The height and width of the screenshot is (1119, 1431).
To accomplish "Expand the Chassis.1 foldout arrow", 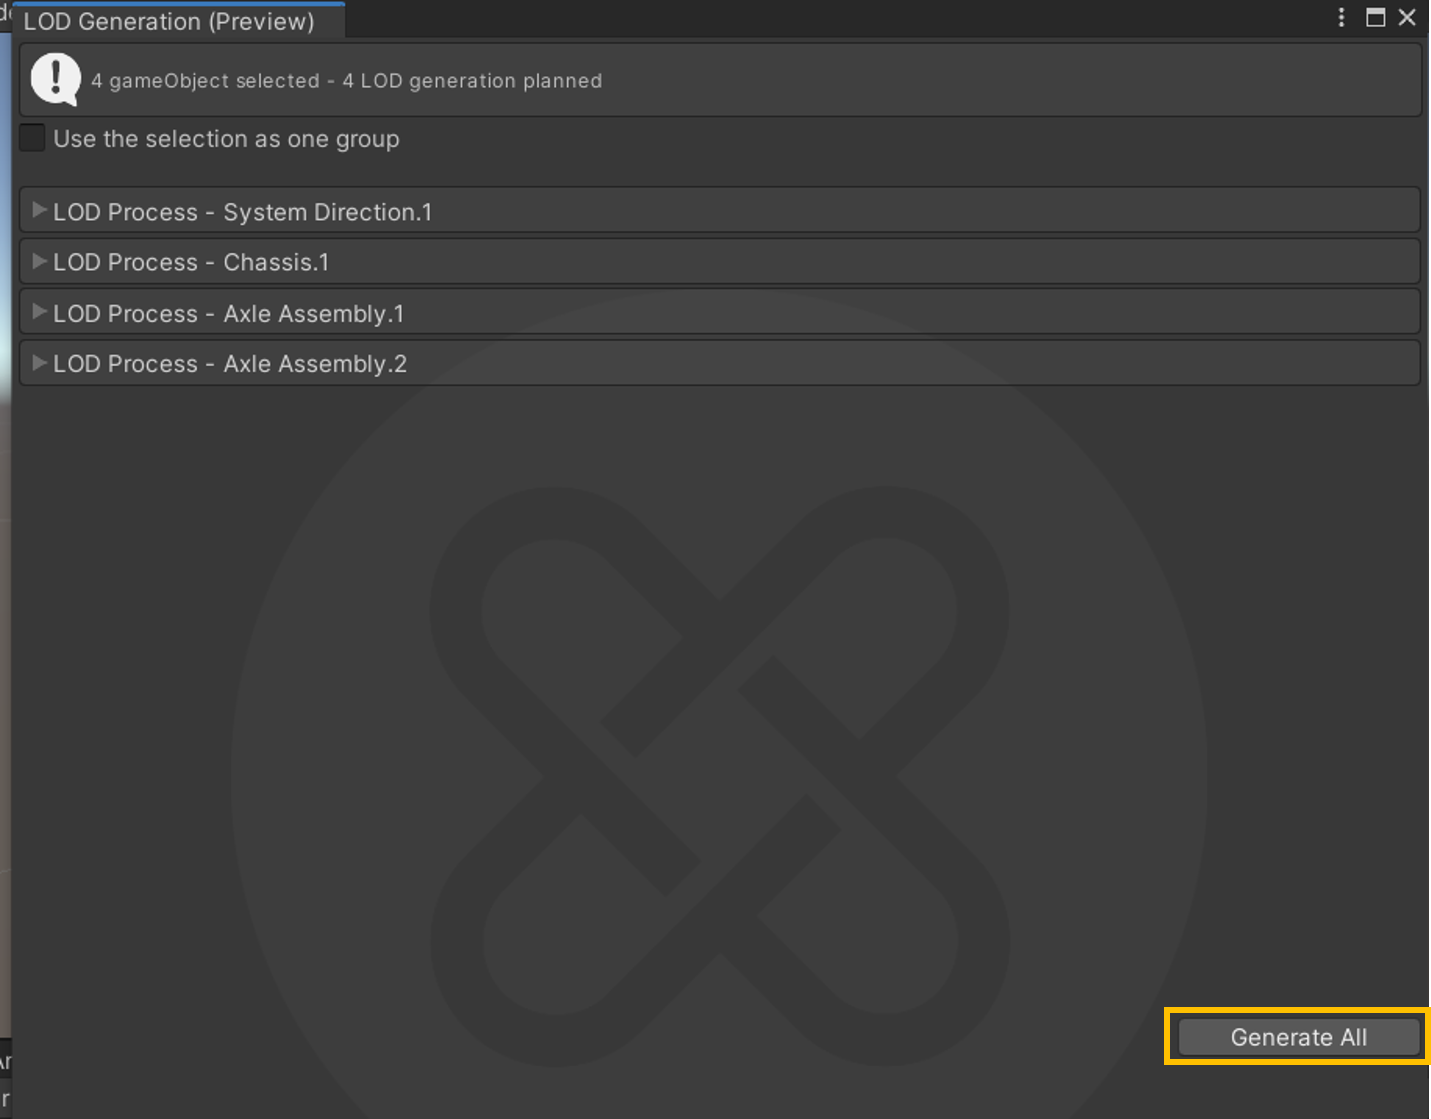I will (39, 262).
